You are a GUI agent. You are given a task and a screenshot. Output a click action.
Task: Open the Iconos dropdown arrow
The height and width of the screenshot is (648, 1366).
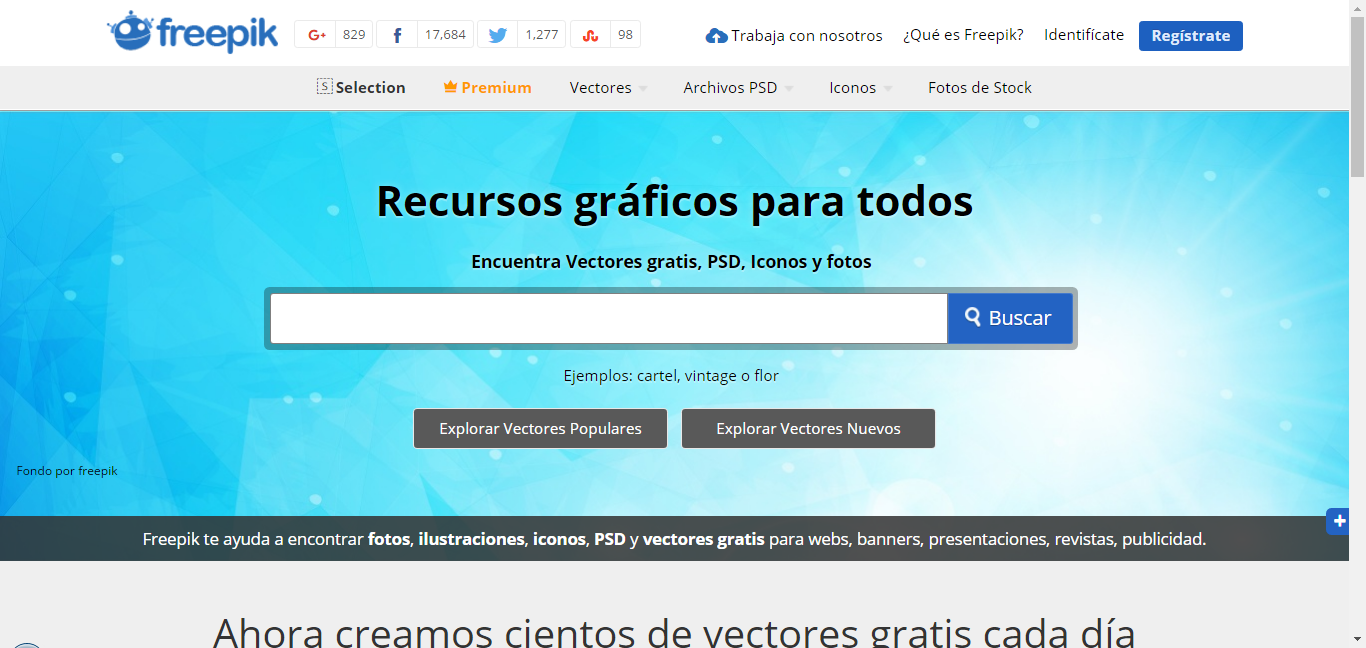pos(888,88)
